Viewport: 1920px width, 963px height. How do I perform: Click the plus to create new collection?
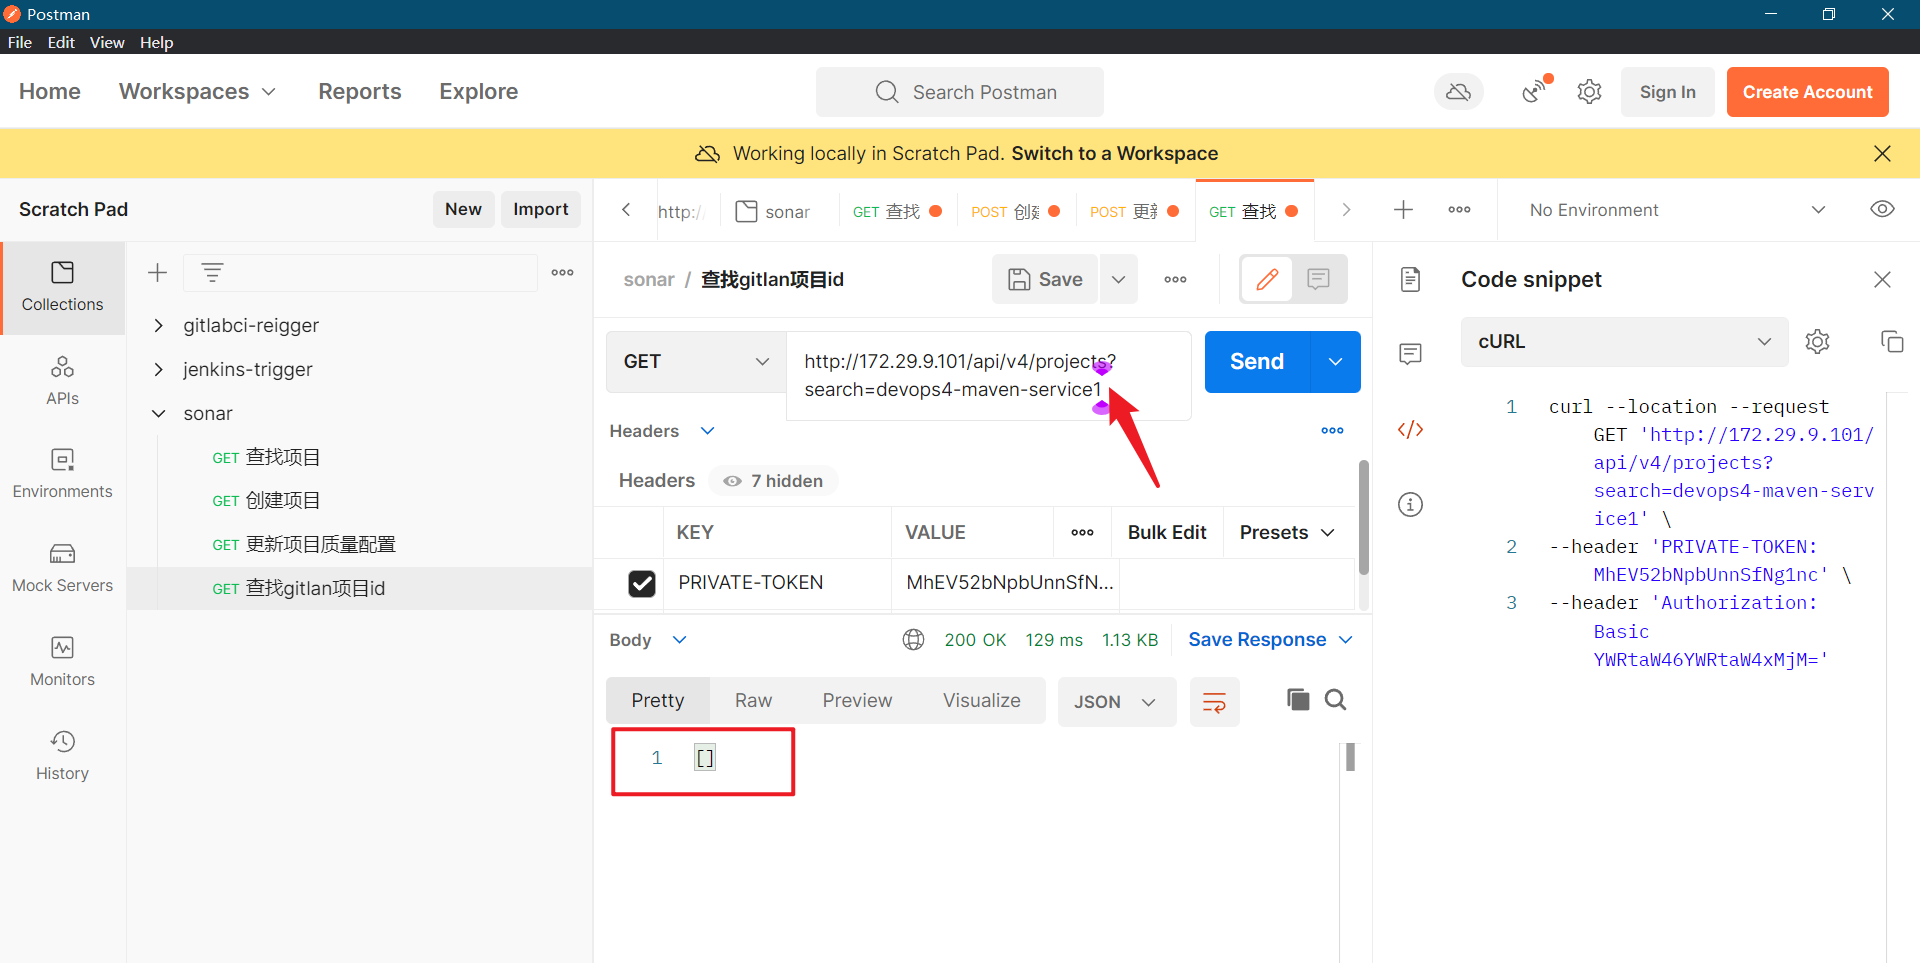click(157, 273)
